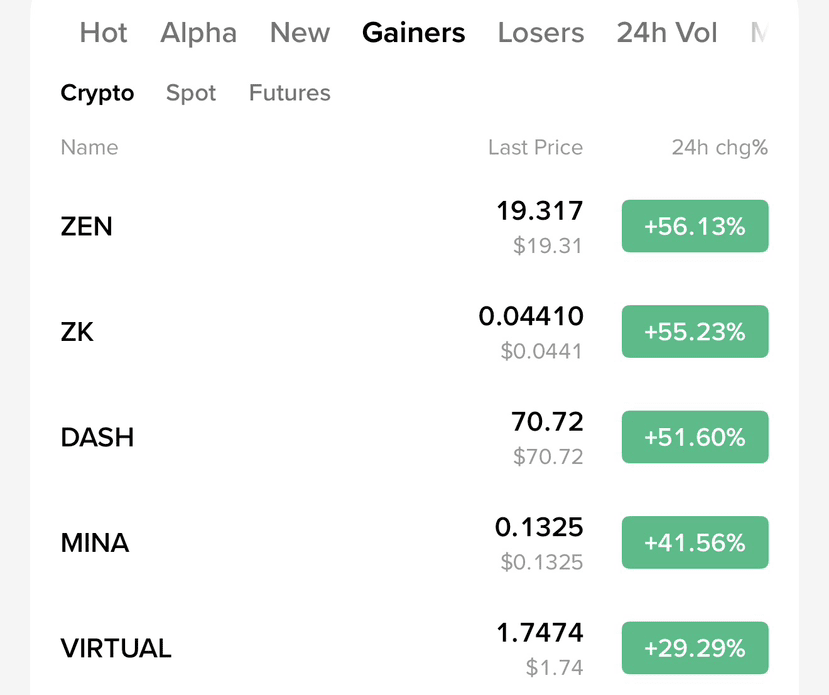Screen dimensions: 829x695
Task: Click the +56.13% change badge
Action: click(695, 226)
